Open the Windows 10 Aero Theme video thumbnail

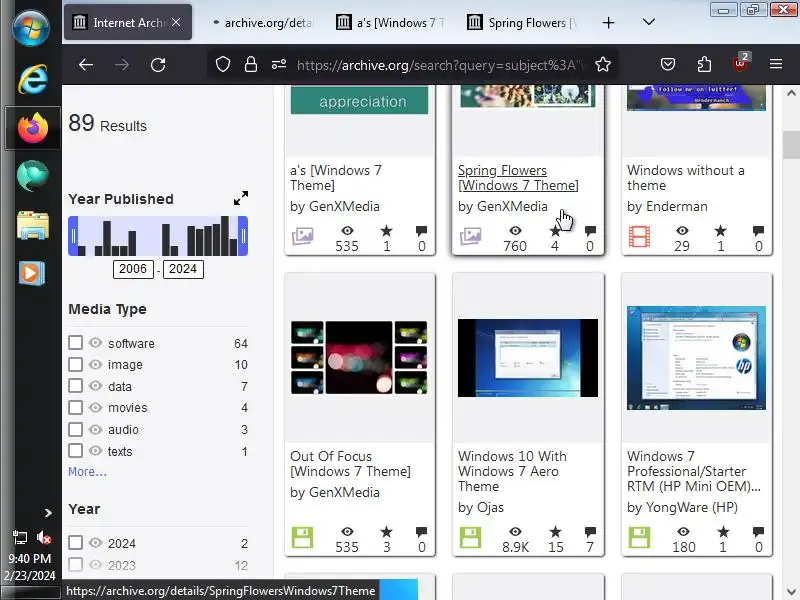pos(528,358)
